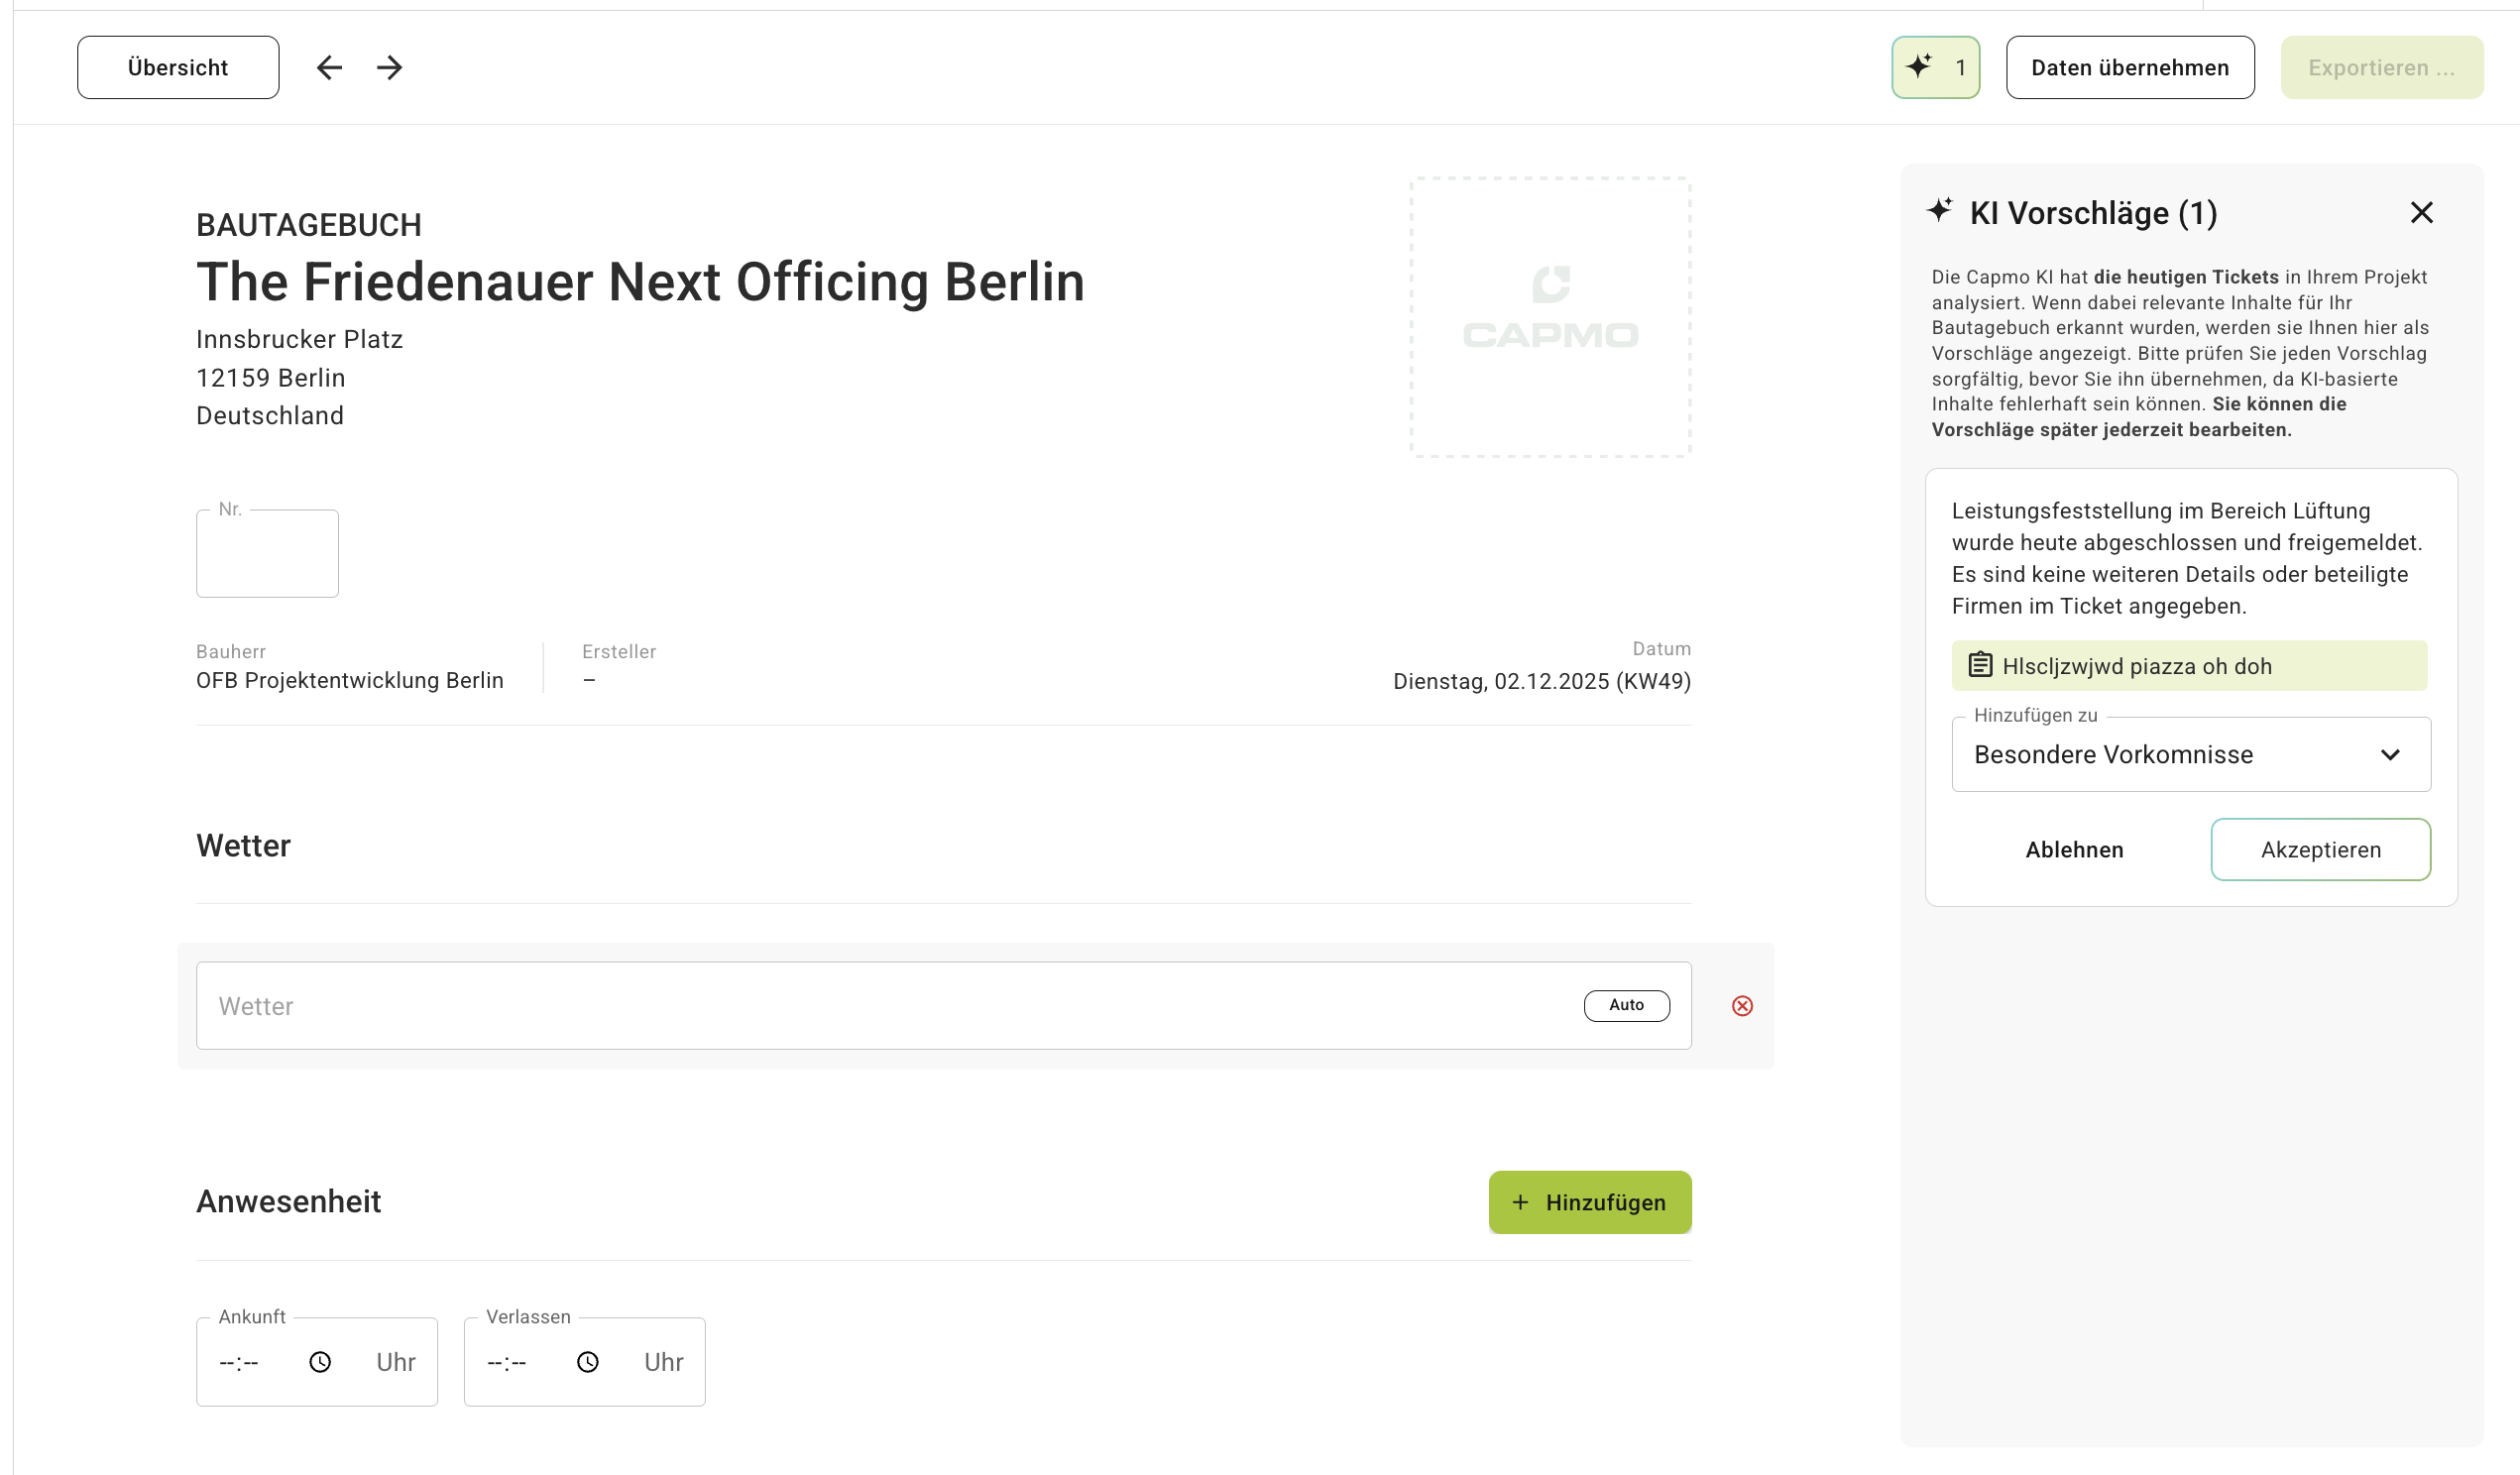Screen dimensions: 2520x1475
Task: Close the KI Vorschläge panel
Action: click(x=2420, y=212)
